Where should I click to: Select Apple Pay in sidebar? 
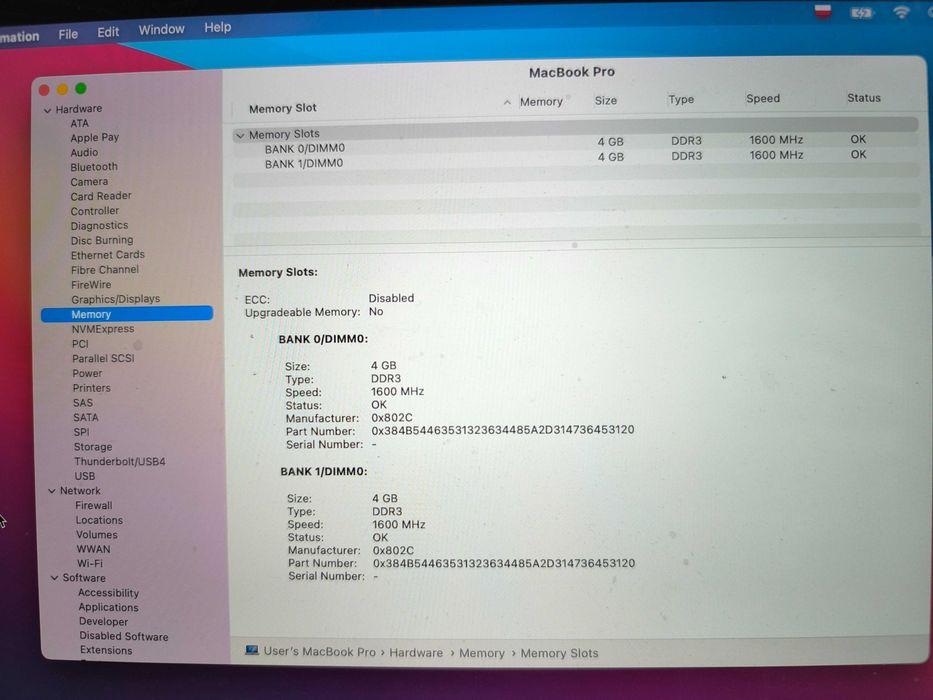[x=95, y=138]
